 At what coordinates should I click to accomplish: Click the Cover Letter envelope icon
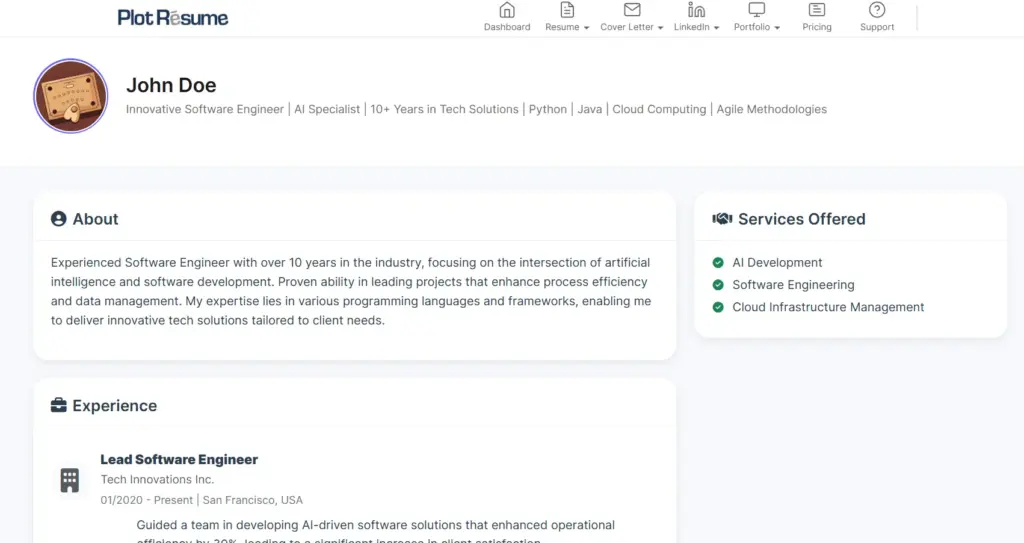pyautogui.click(x=632, y=10)
